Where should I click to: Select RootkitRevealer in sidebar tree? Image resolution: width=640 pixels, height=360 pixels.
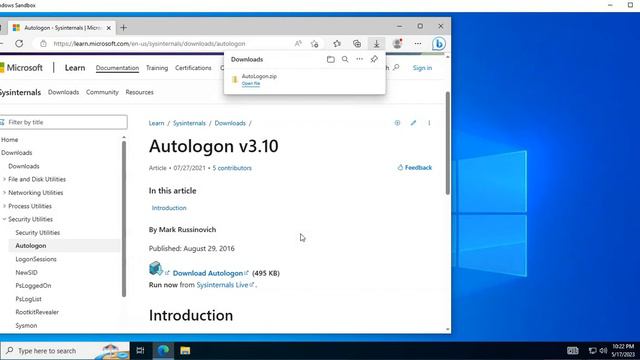click(x=37, y=312)
